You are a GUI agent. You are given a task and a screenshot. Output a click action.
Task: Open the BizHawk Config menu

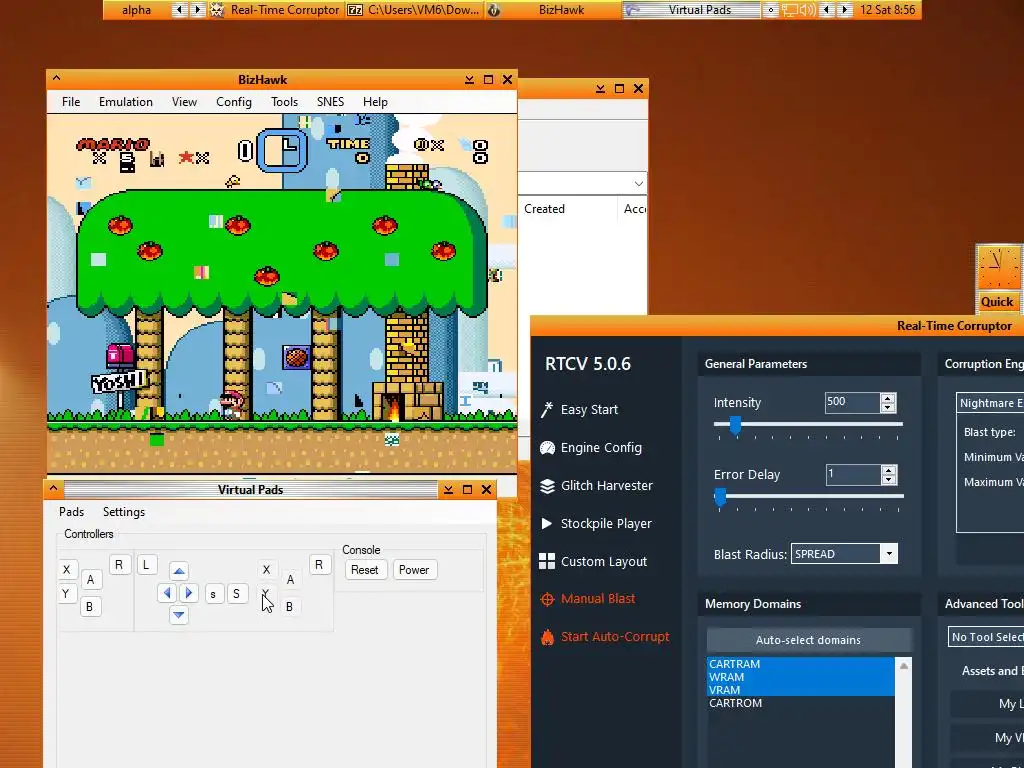click(234, 102)
